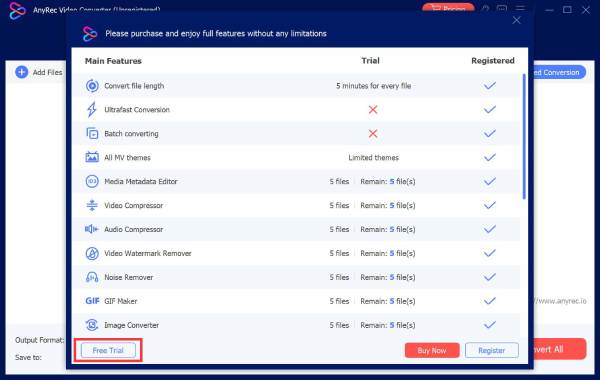Click the GIF Maker icon
Screen dimensions: 600x380
click(x=92, y=301)
